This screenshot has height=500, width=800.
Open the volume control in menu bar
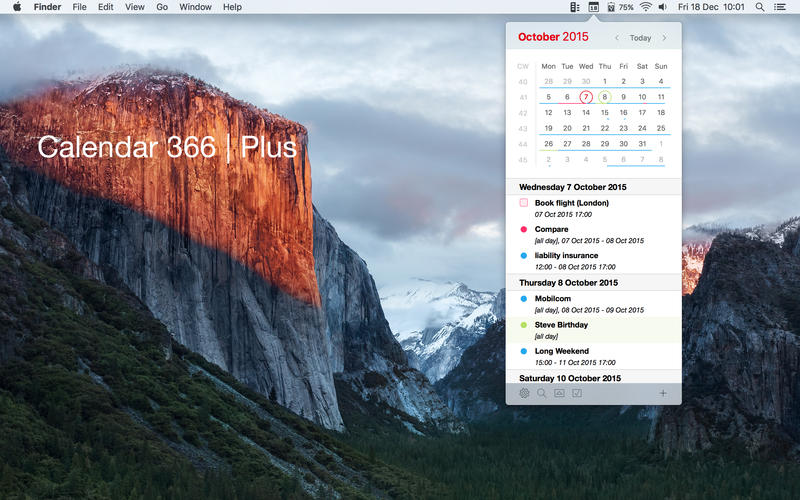663,7
